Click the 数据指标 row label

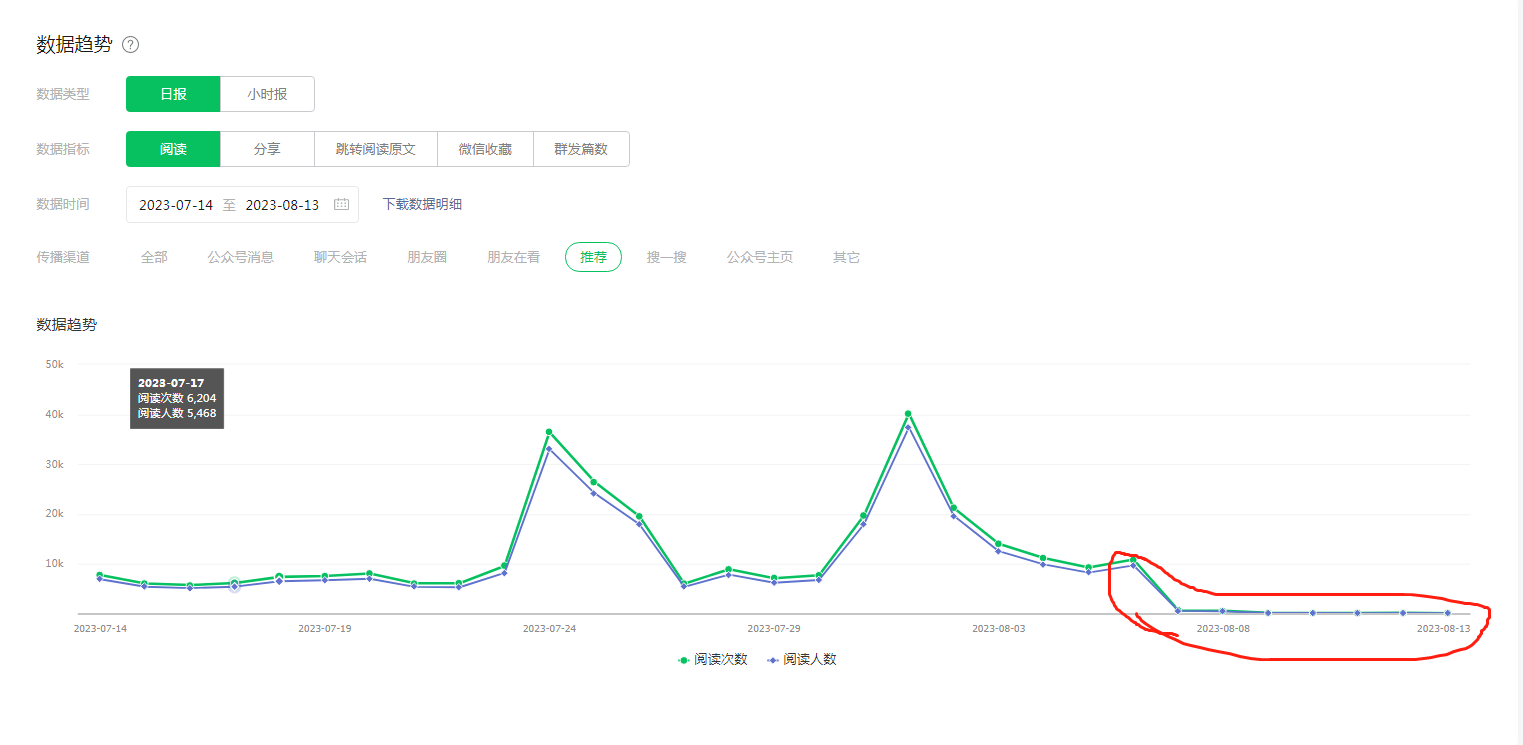tap(63, 149)
